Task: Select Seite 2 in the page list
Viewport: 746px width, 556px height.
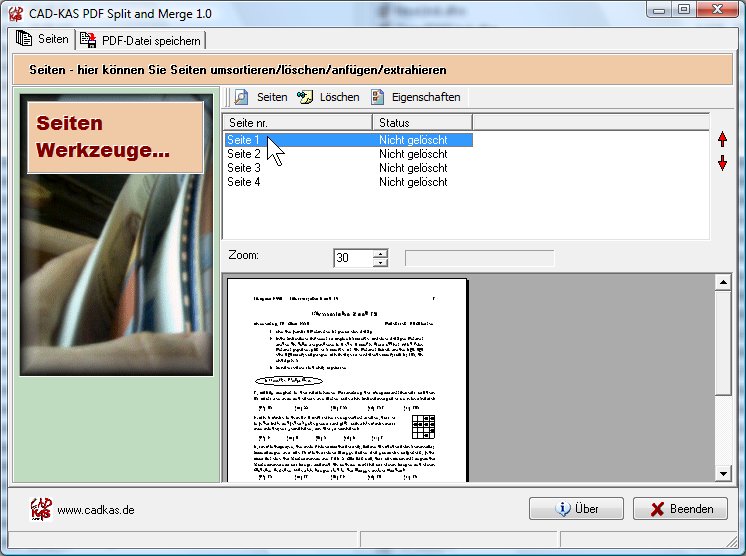Action: tap(245, 154)
